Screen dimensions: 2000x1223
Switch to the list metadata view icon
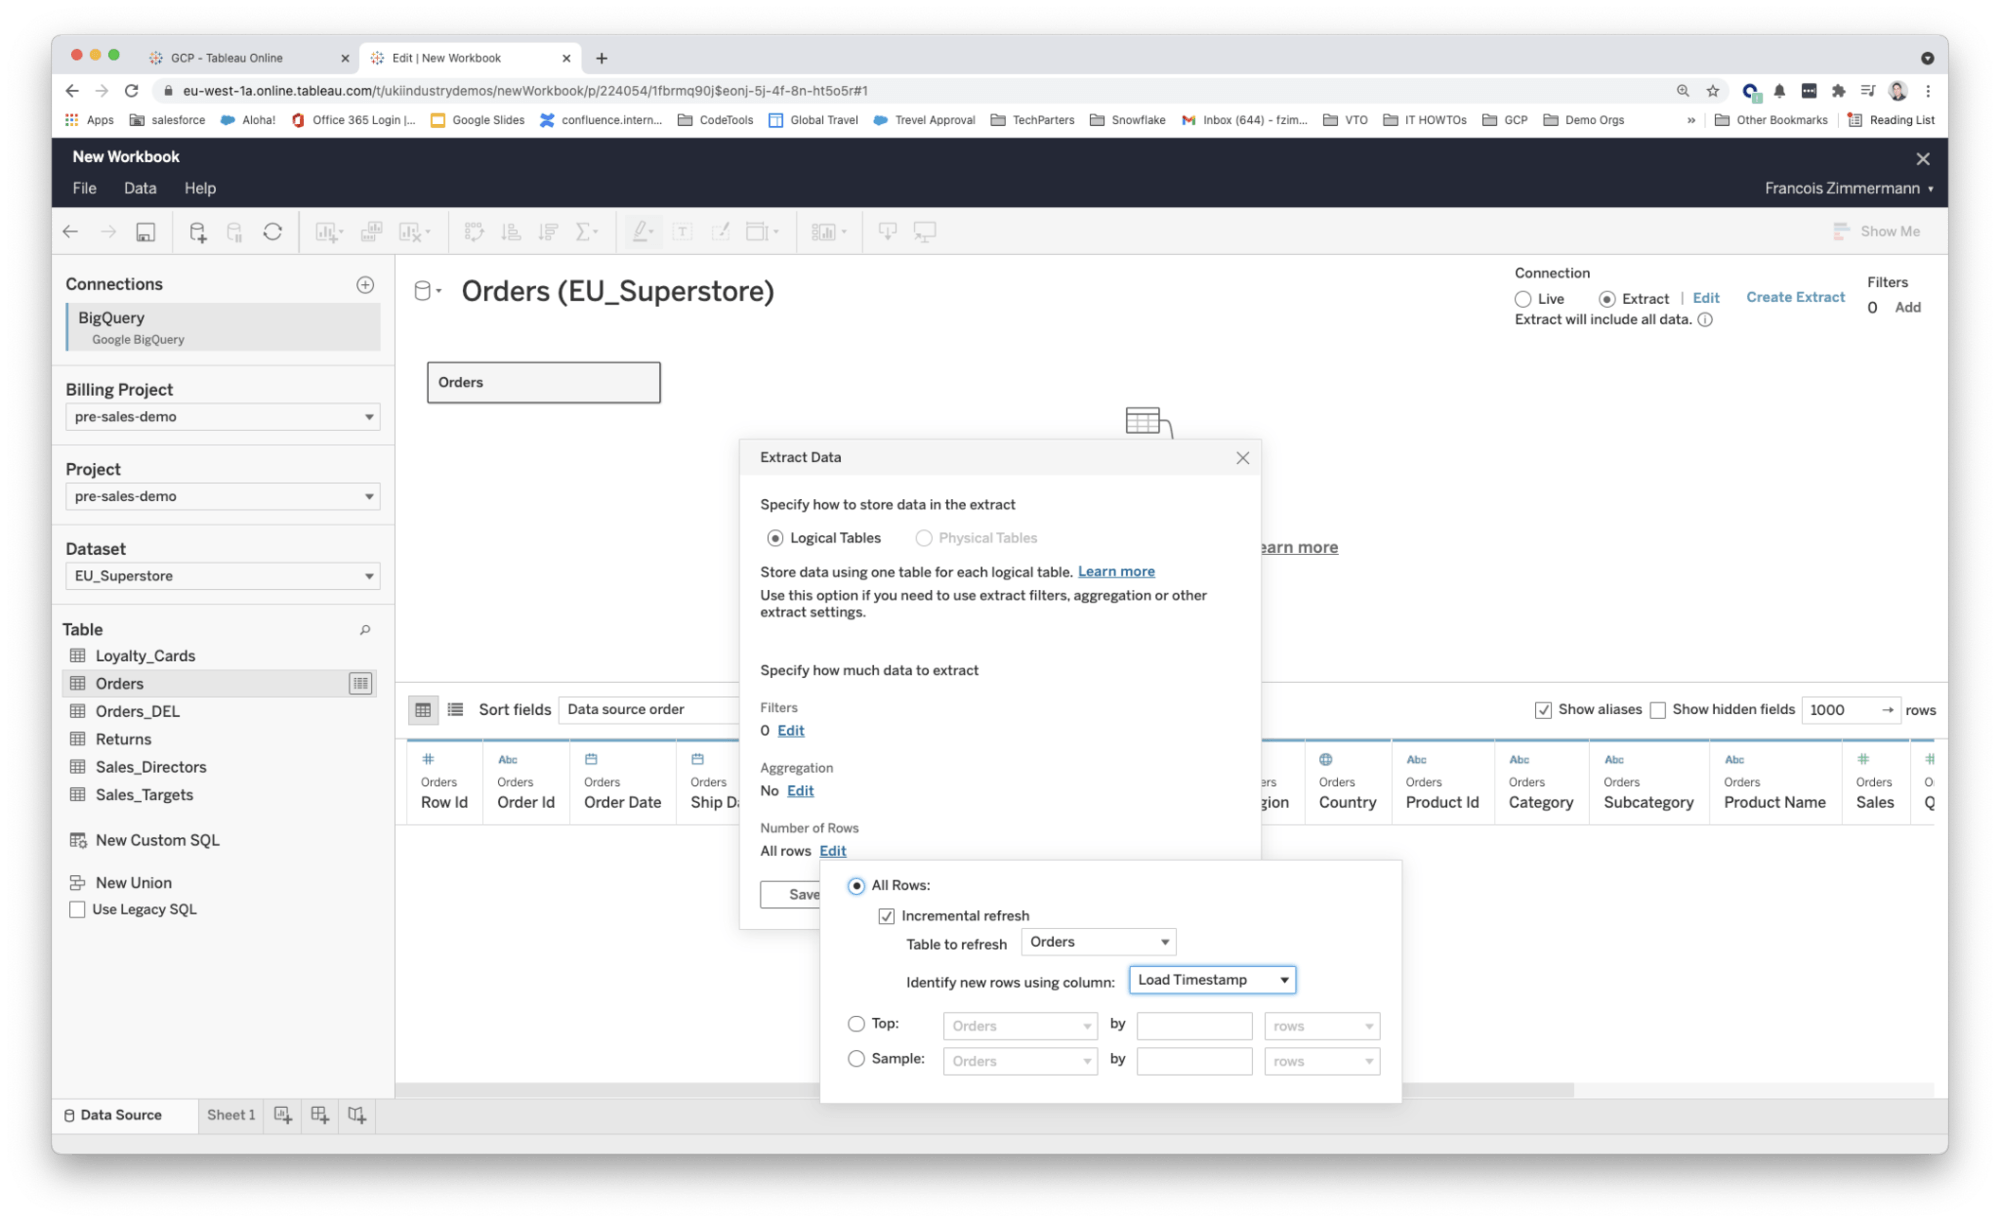coord(455,710)
